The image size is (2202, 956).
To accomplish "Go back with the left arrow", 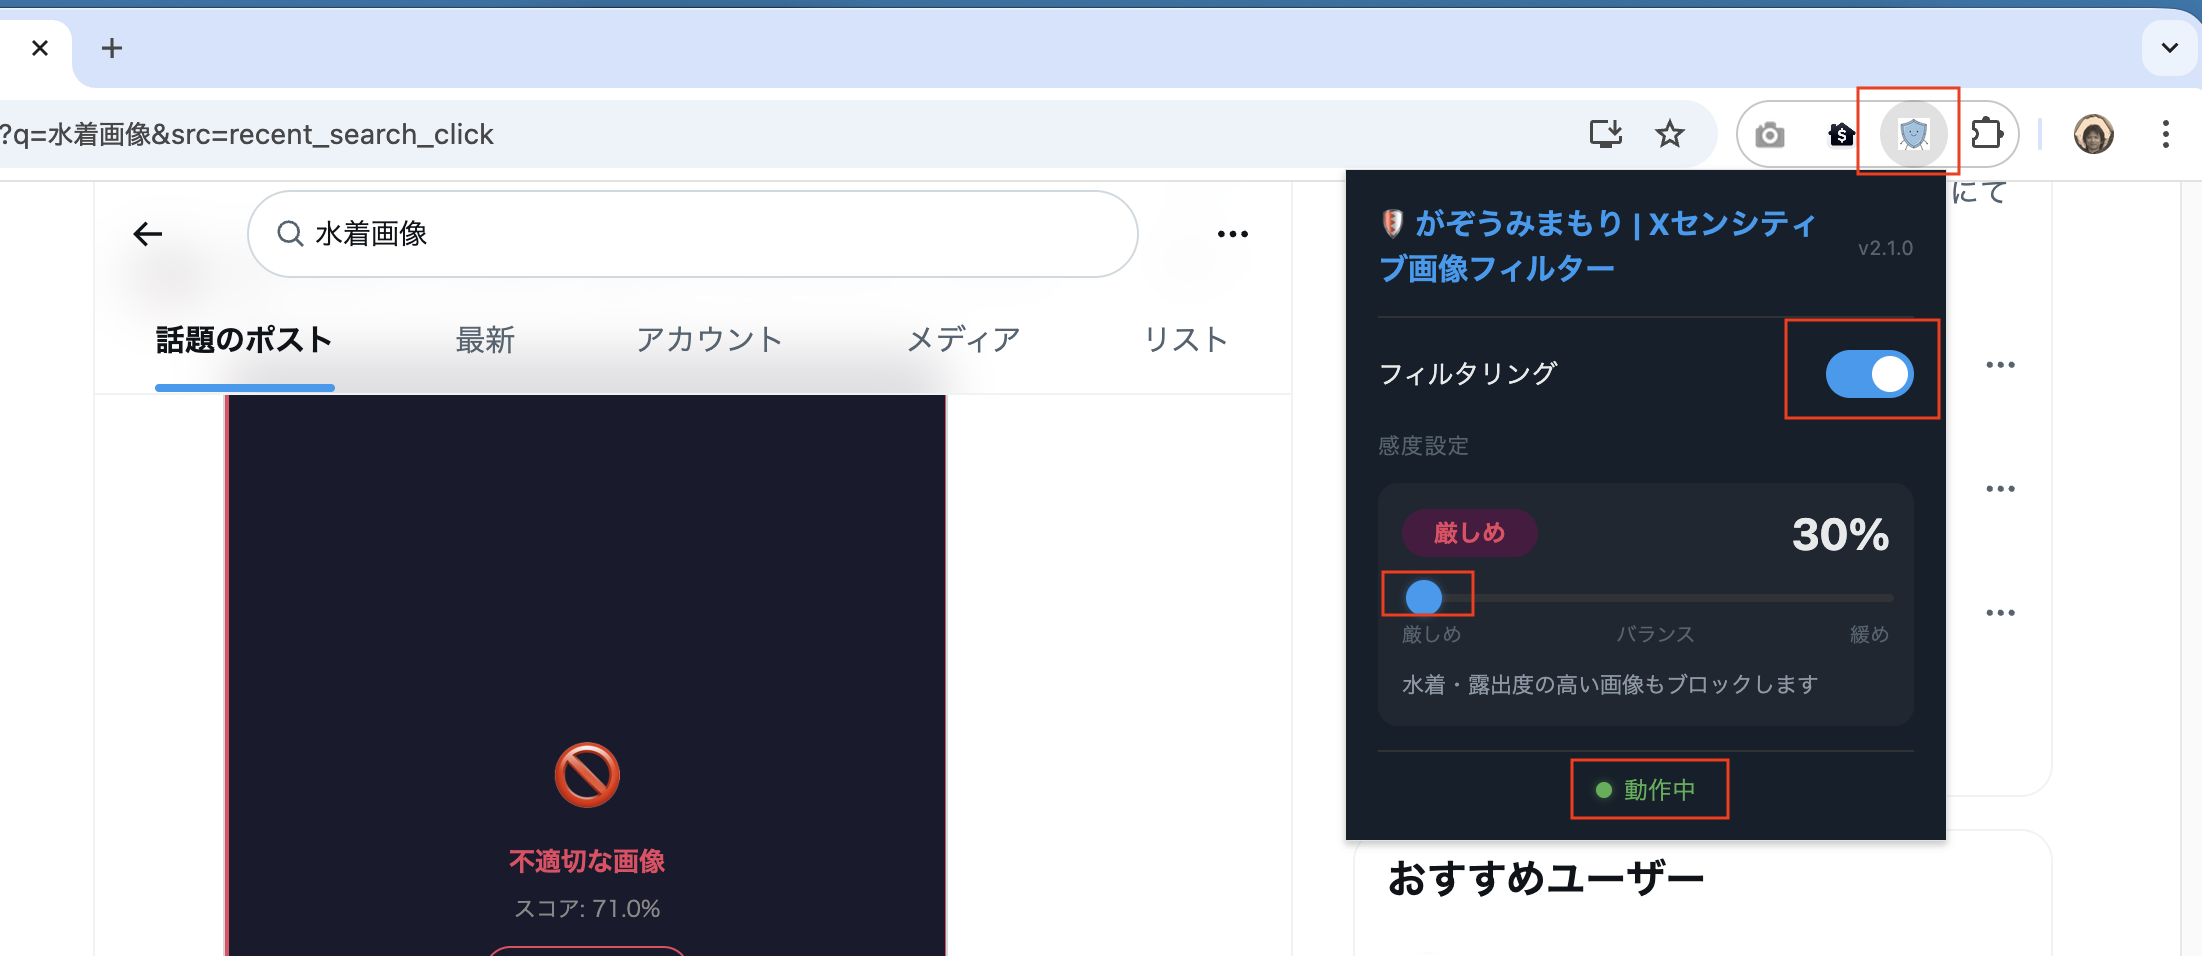I will 148,234.
